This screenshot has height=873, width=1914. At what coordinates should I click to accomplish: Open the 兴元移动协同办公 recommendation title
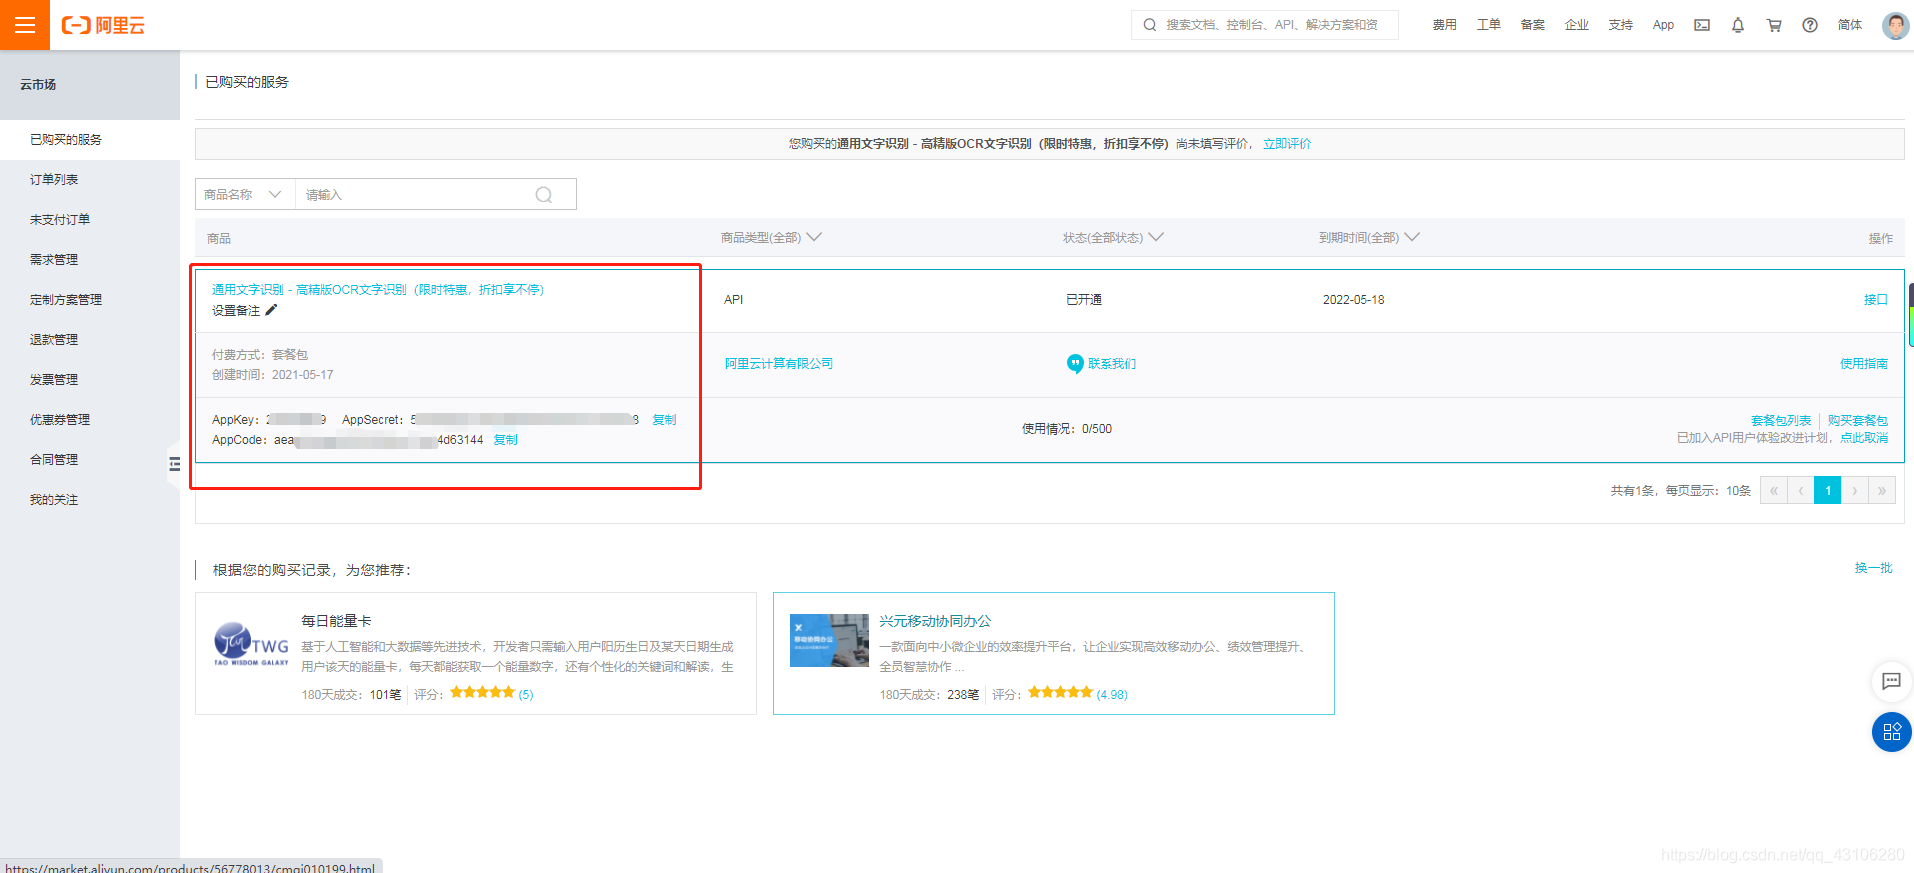[935, 621]
